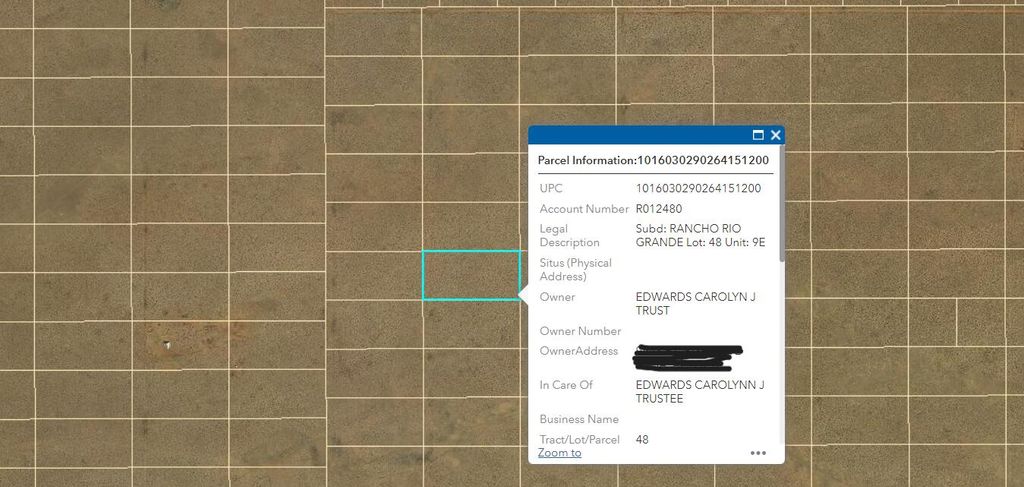Click the blacked-out owner address value

tap(688, 352)
